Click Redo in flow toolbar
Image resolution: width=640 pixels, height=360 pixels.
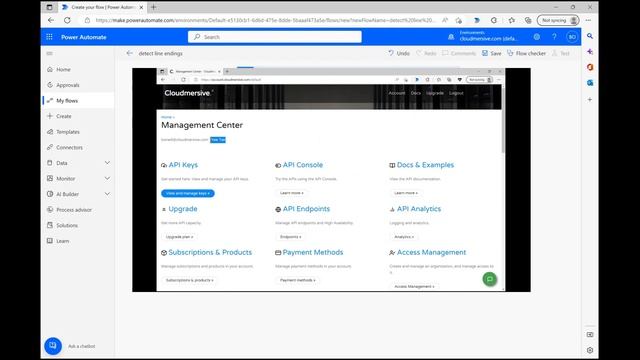[426, 53]
